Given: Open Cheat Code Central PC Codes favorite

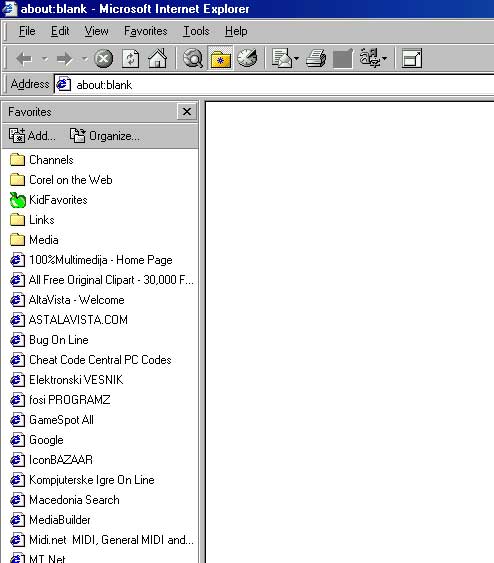Looking at the screenshot, I should click(91, 360).
